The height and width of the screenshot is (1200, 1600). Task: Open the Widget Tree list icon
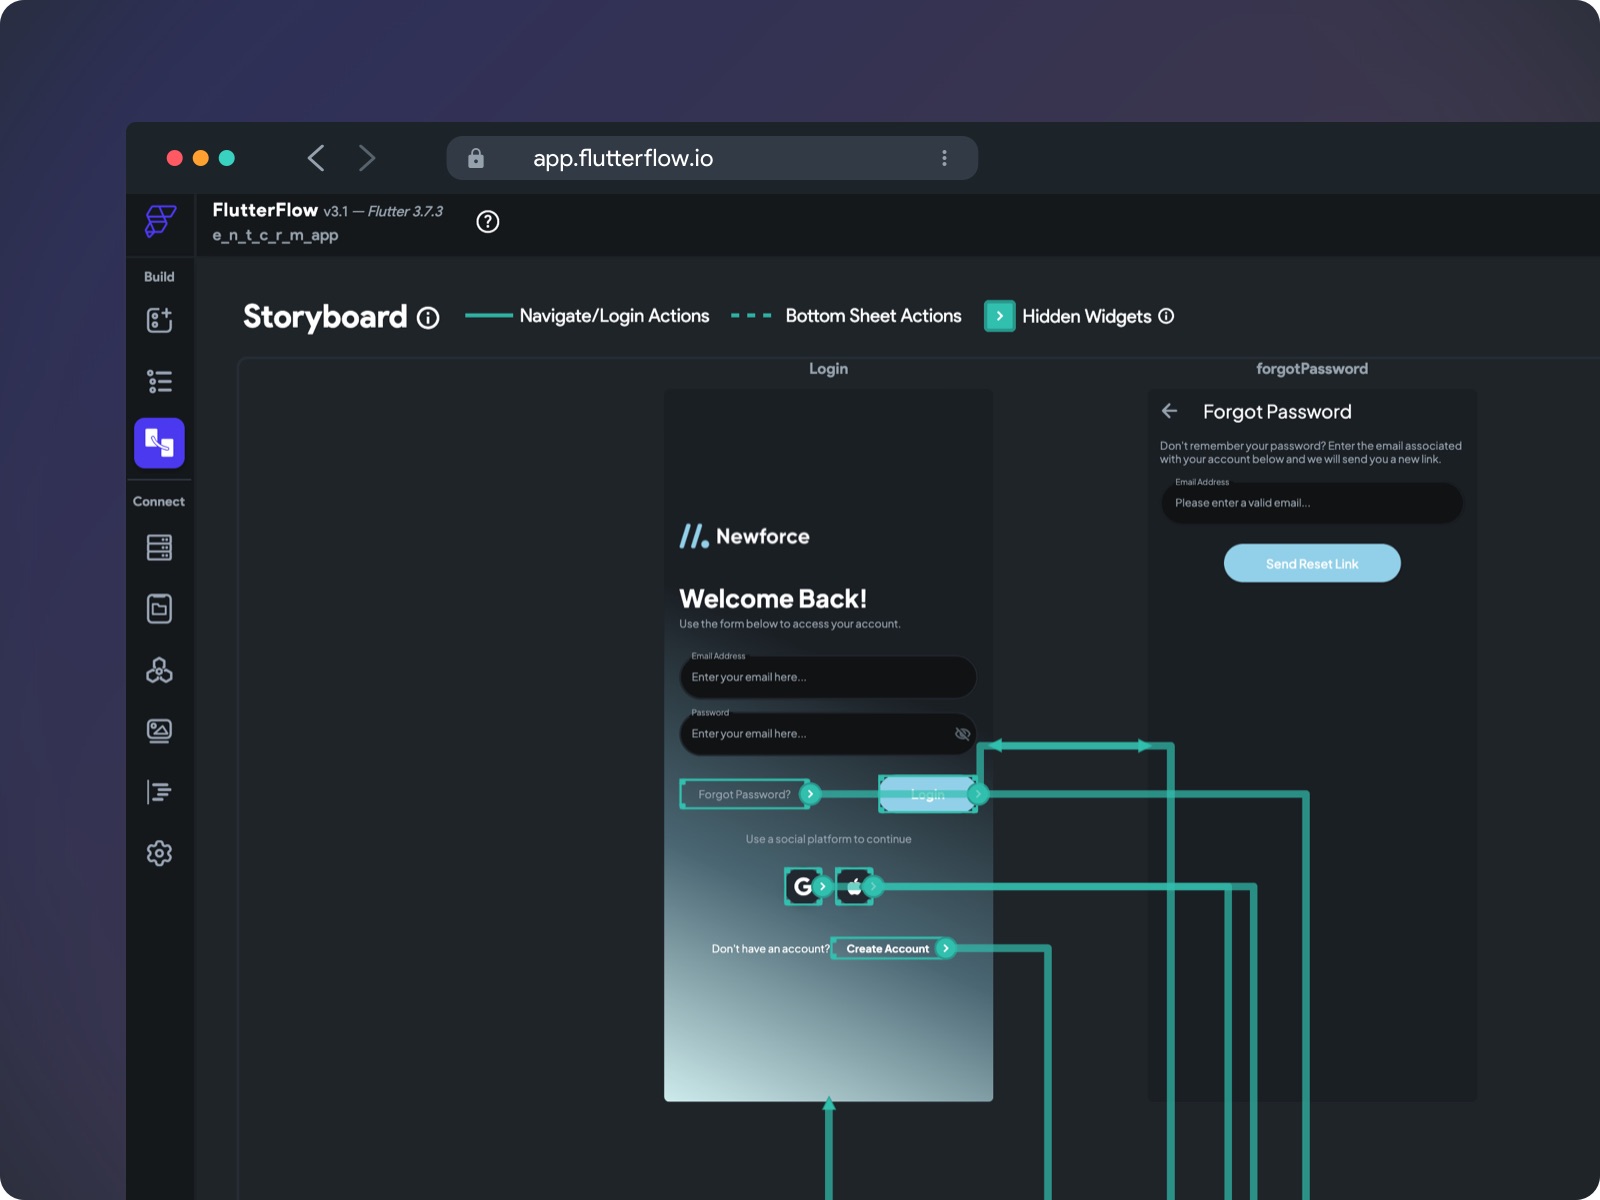click(159, 381)
